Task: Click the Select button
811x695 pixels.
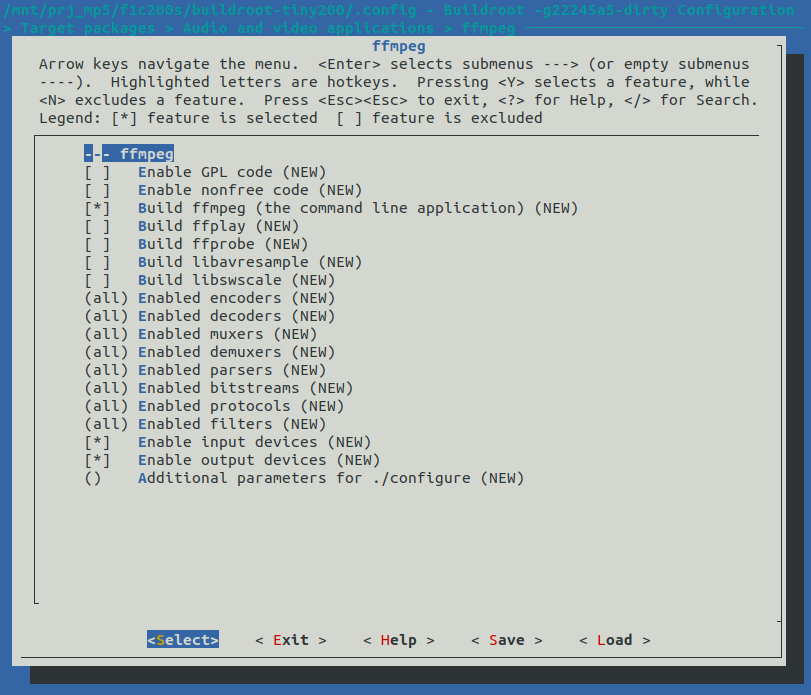Action: [183, 640]
